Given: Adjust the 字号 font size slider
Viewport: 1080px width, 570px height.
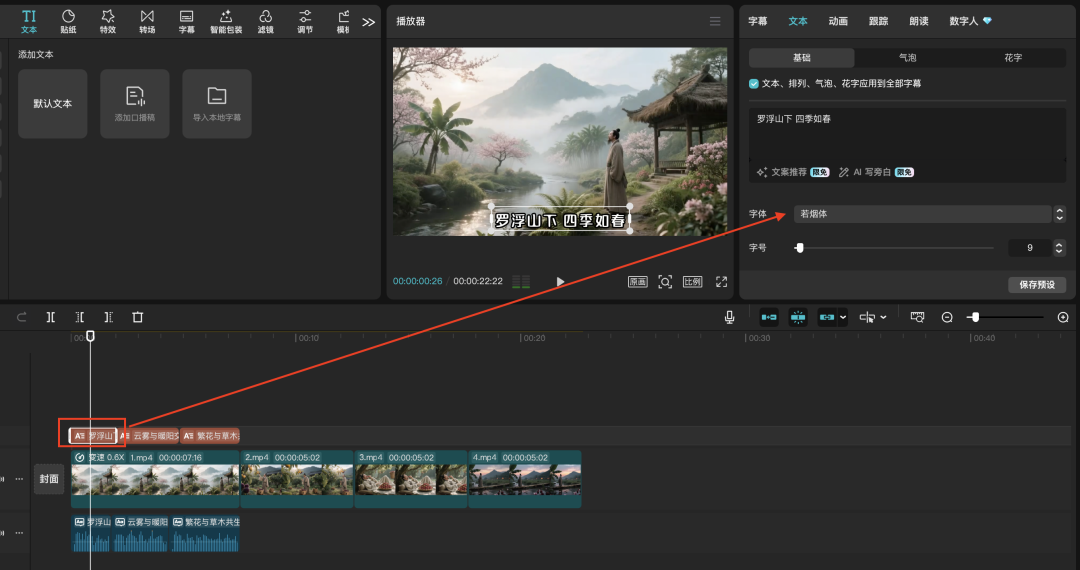Looking at the screenshot, I should (799, 248).
